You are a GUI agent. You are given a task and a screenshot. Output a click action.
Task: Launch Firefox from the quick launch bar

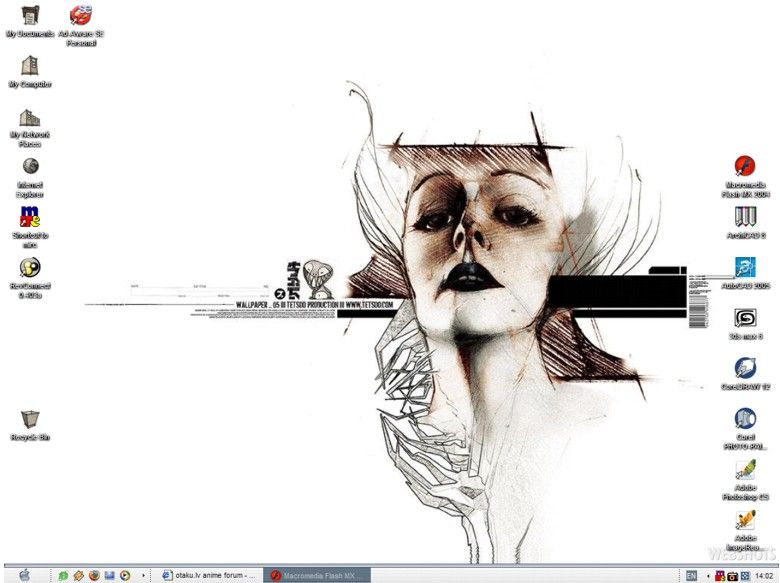[94, 576]
